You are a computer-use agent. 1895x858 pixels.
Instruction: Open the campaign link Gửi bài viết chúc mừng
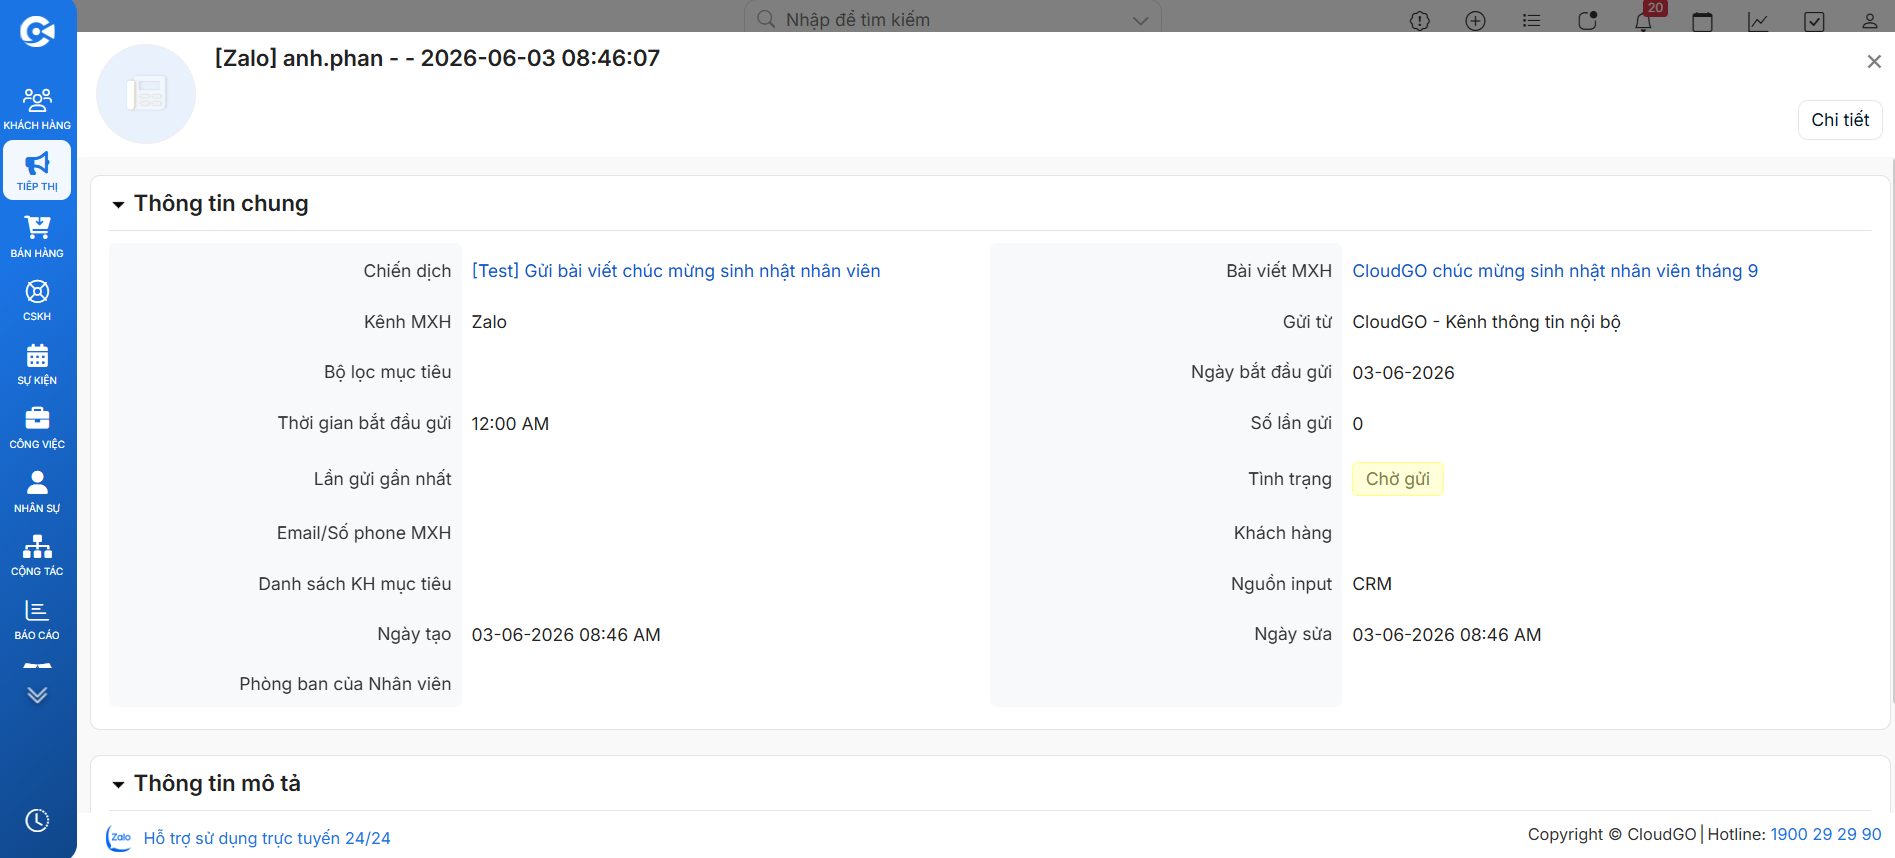[676, 271]
